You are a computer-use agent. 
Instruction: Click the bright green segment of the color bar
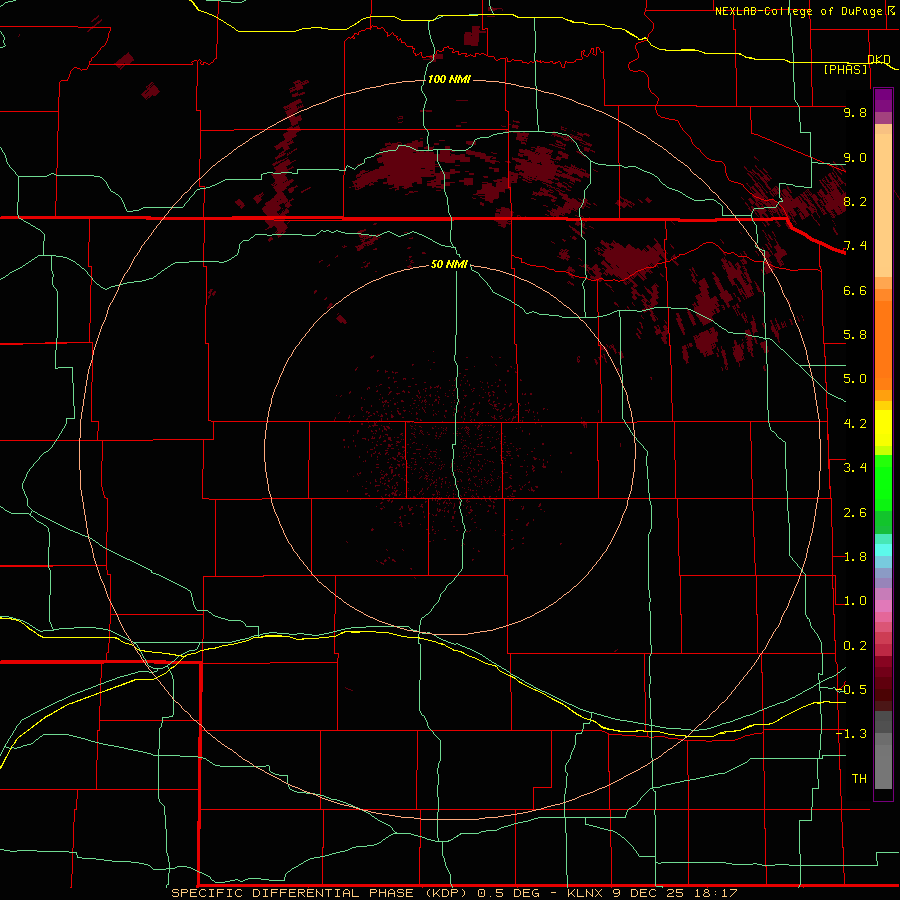click(x=883, y=483)
